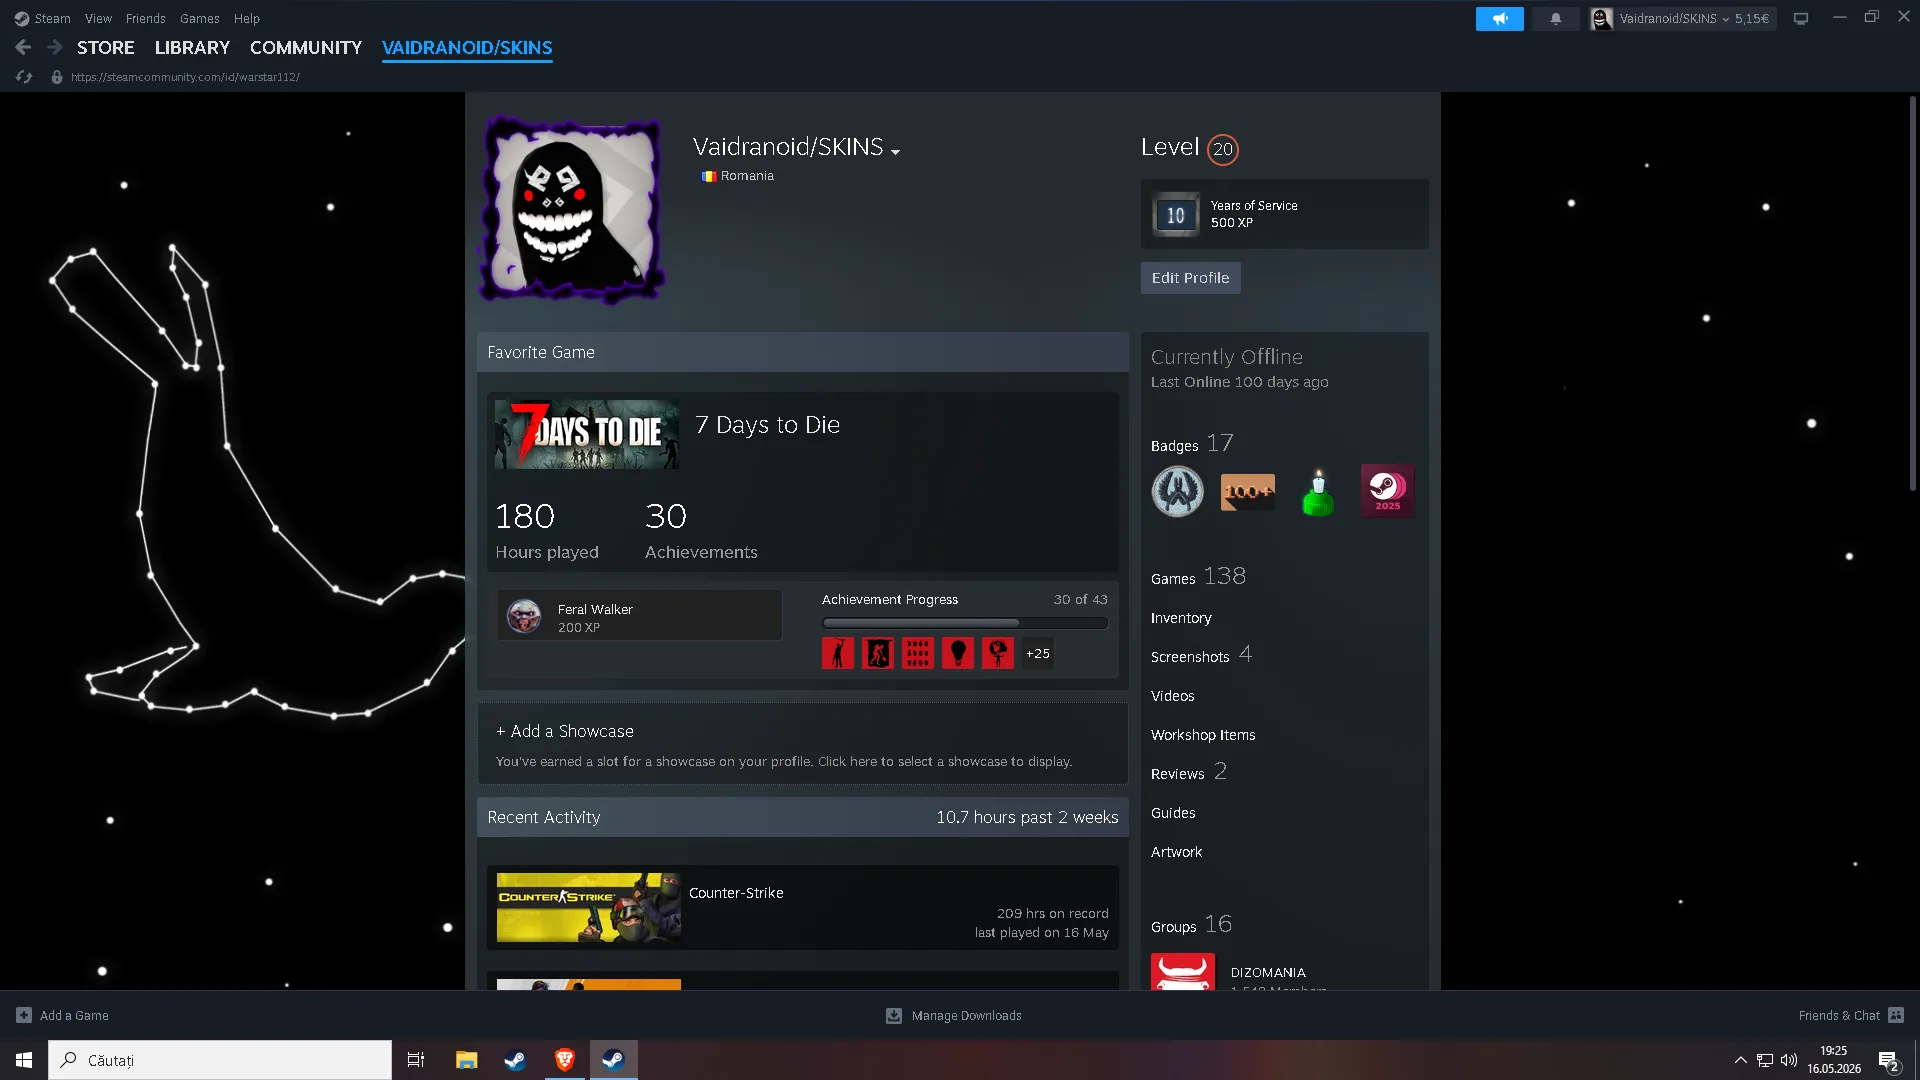Open File Explorer from the taskbar
1920x1080 pixels.
(467, 1060)
